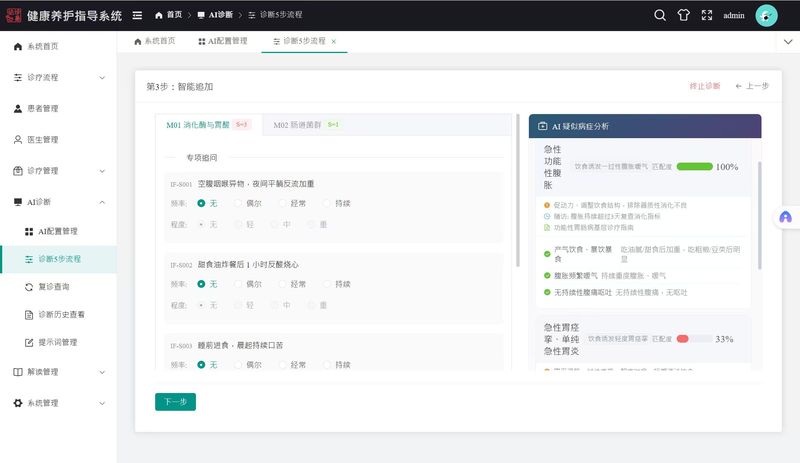Select 持续 frequency for IF-S003 question
This screenshot has height=463, width=800.
tap(327, 364)
